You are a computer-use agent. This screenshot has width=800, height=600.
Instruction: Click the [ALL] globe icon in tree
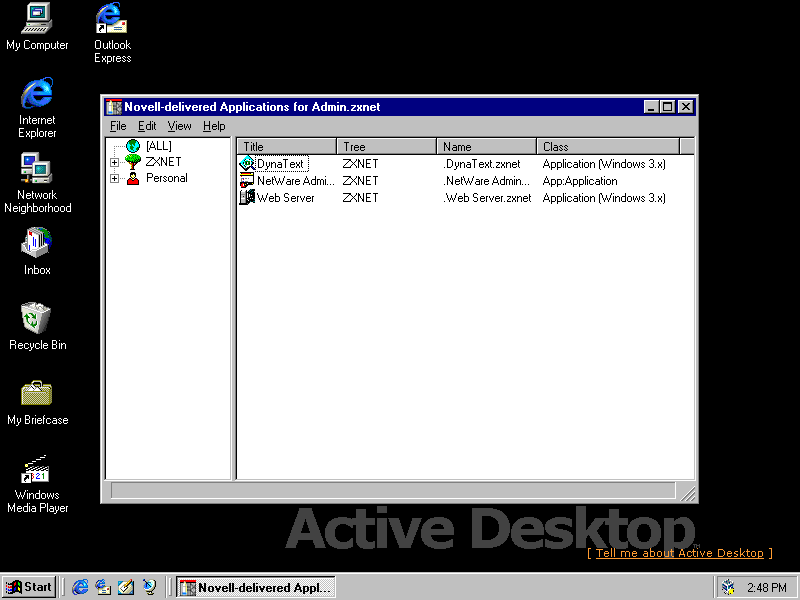tap(133, 146)
